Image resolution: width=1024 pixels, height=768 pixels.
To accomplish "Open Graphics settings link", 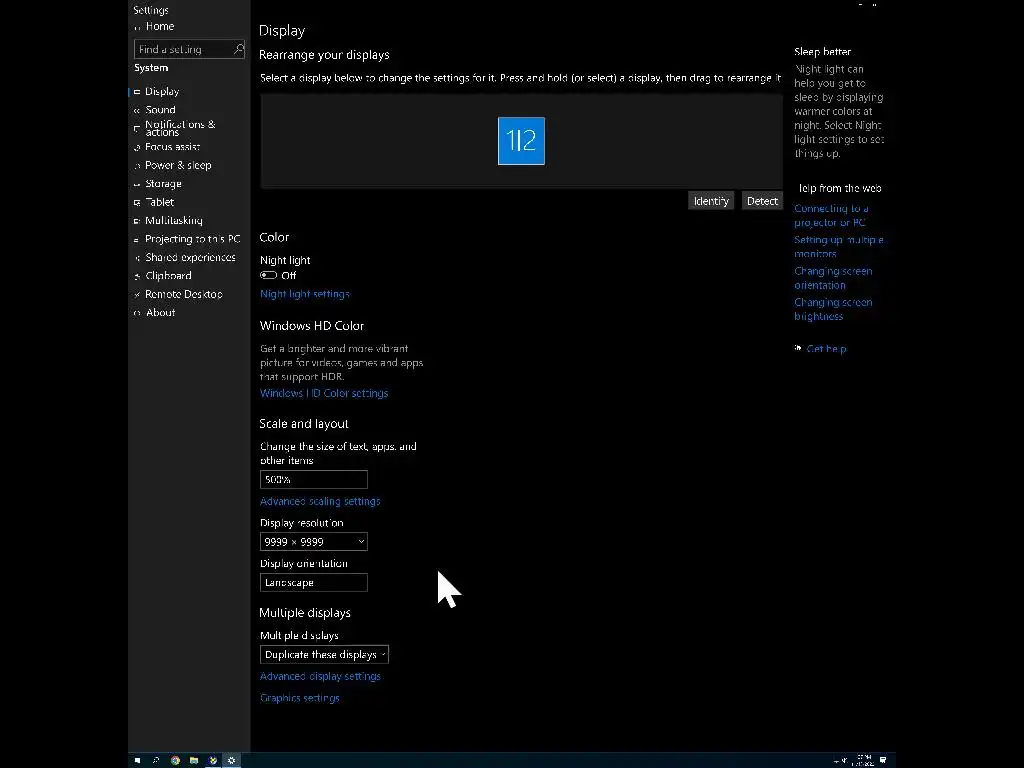I will [300, 697].
